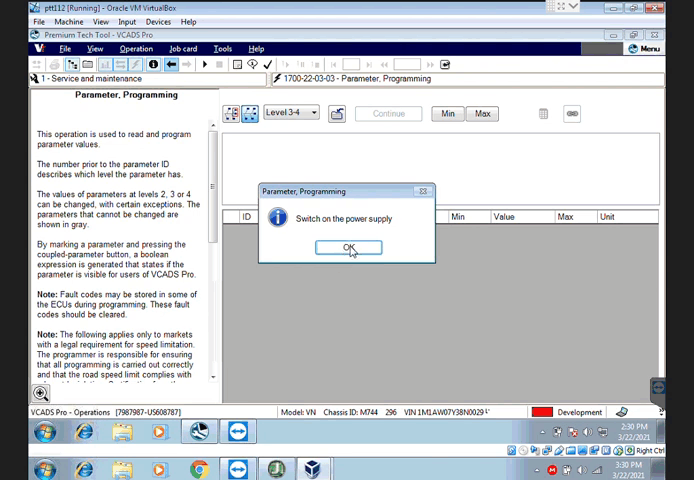Click the table grid icon
This screenshot has width=694, height=480.
(x=544, y=114)
